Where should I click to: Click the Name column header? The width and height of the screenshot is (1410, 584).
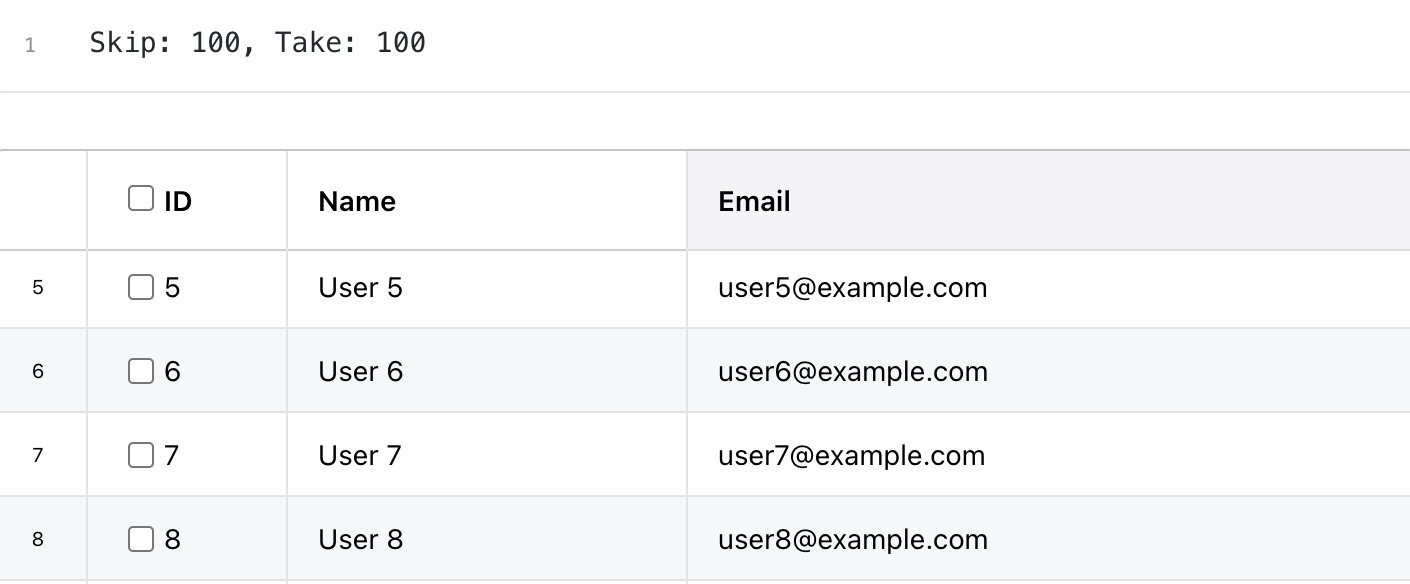tap(357, 201)
